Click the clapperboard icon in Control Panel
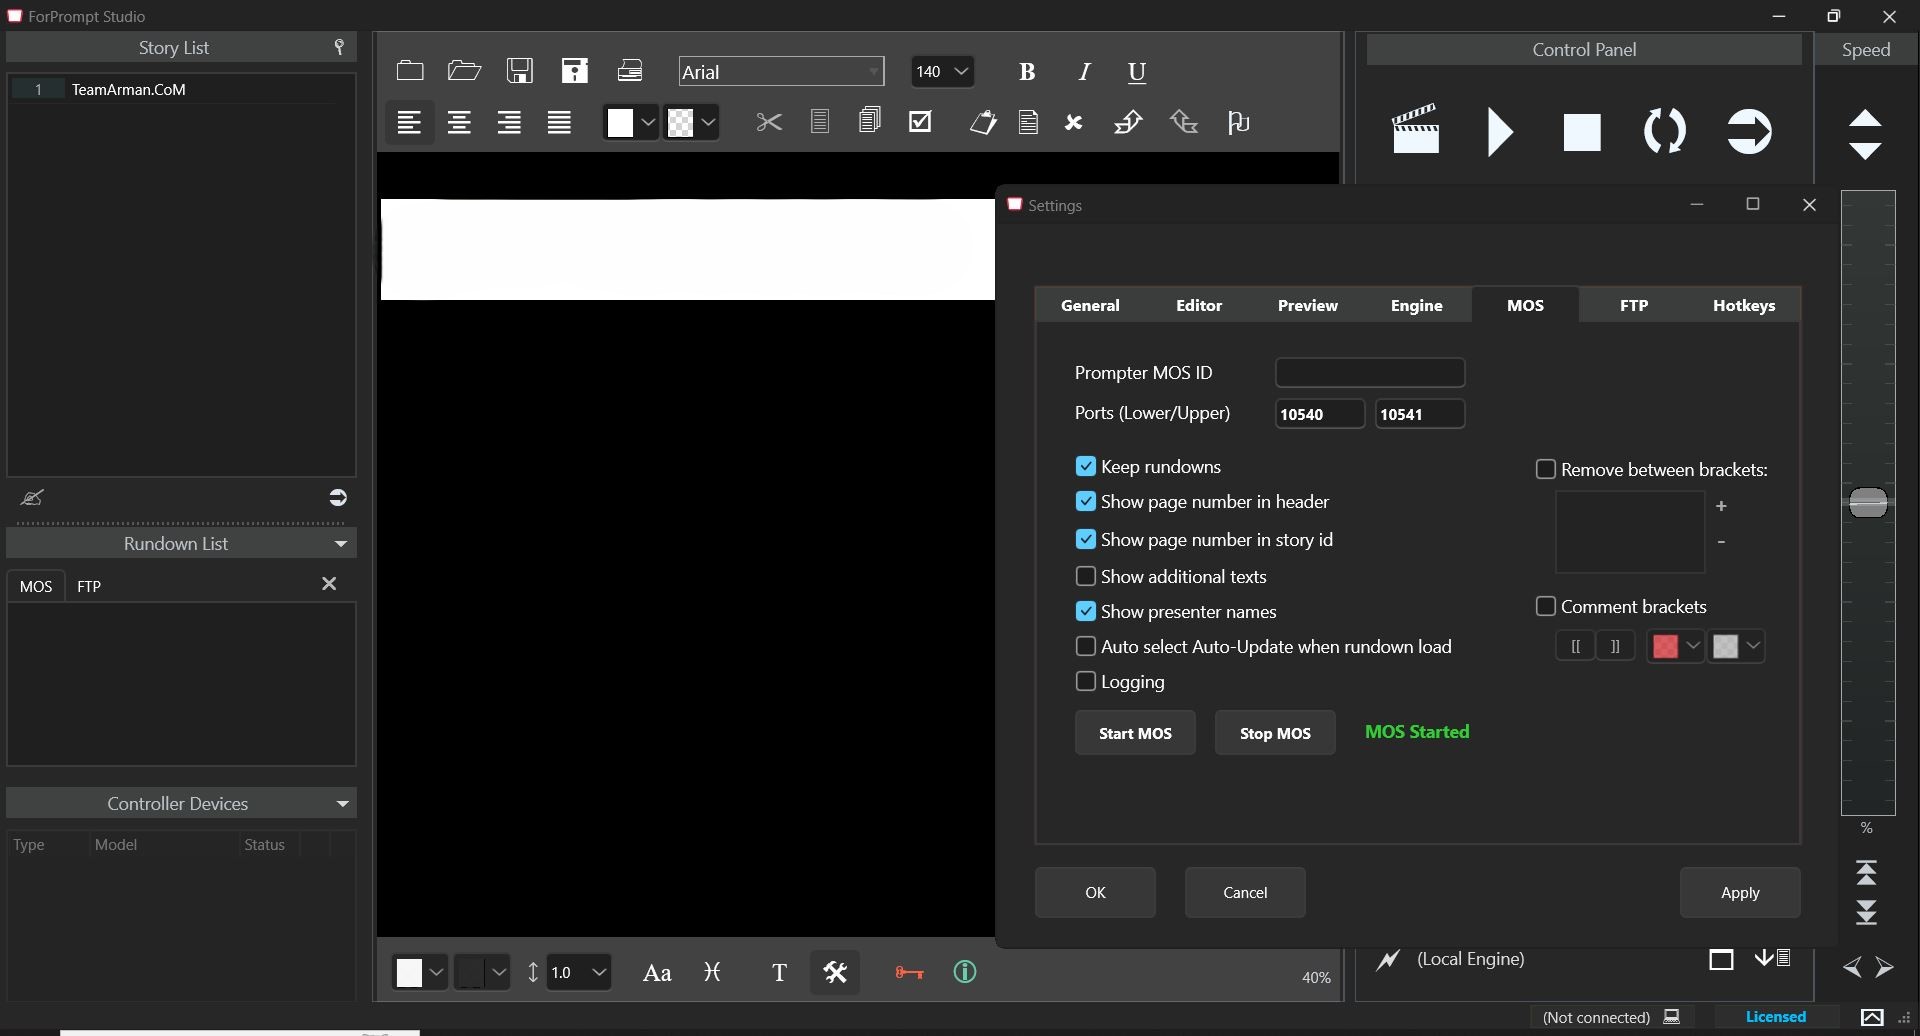This screenshot has height=1036, width=1920. [1416, 129]
